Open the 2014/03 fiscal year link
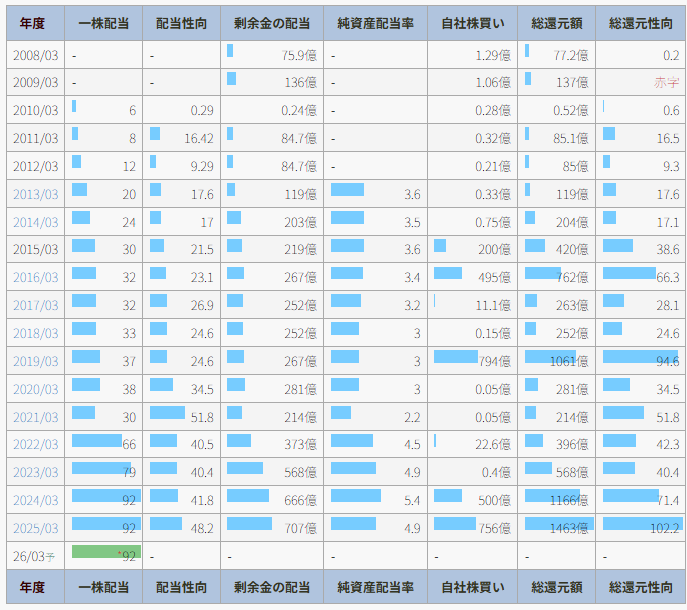Screen dimensions: 687x610 35,223
